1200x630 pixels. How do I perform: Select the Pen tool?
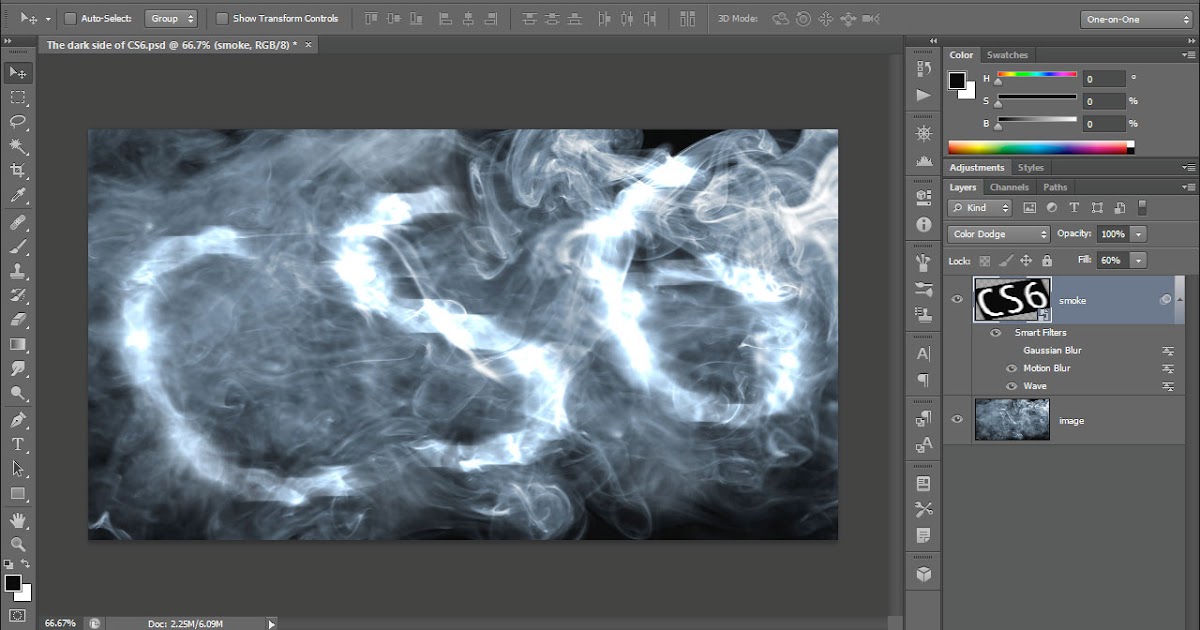tap(18, 420)
